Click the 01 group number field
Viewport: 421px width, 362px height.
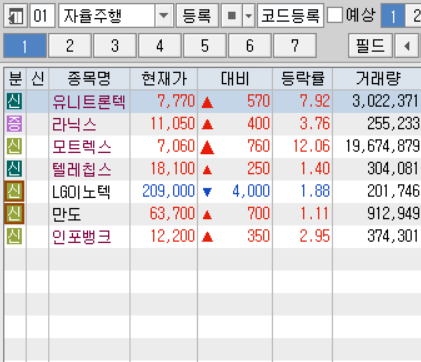42,16
